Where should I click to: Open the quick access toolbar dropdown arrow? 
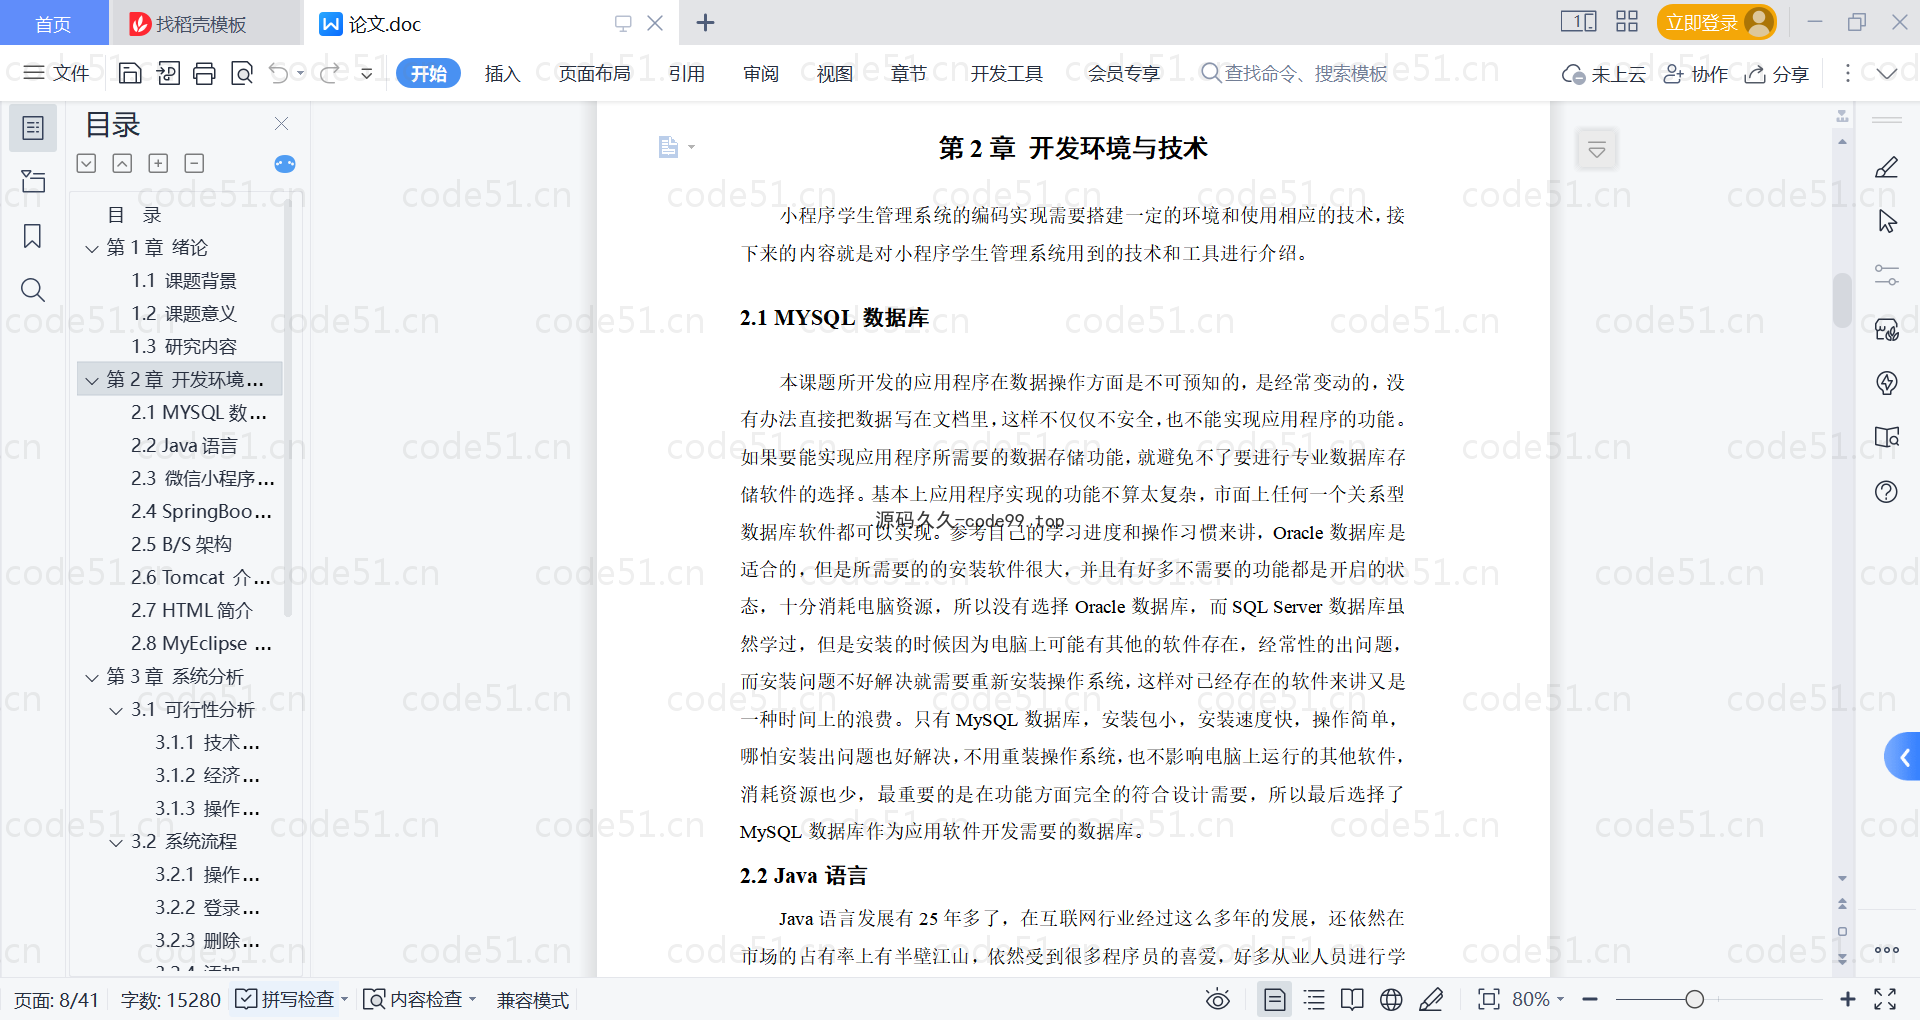coord(366,73)
